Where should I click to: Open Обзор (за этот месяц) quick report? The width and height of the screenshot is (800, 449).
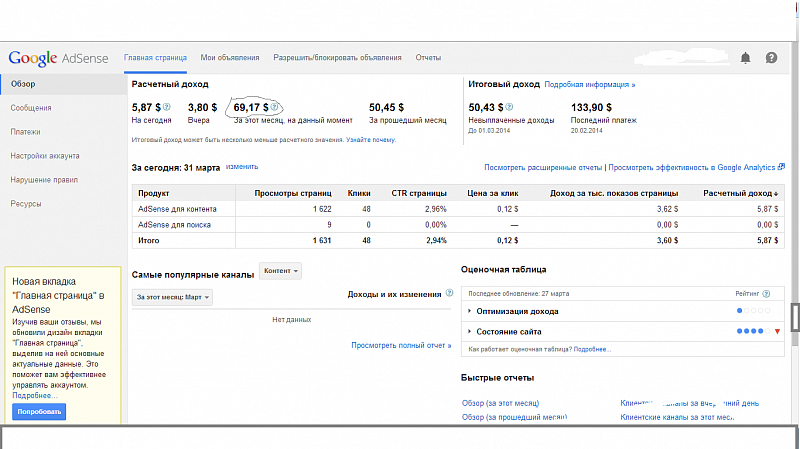(500, 403)
